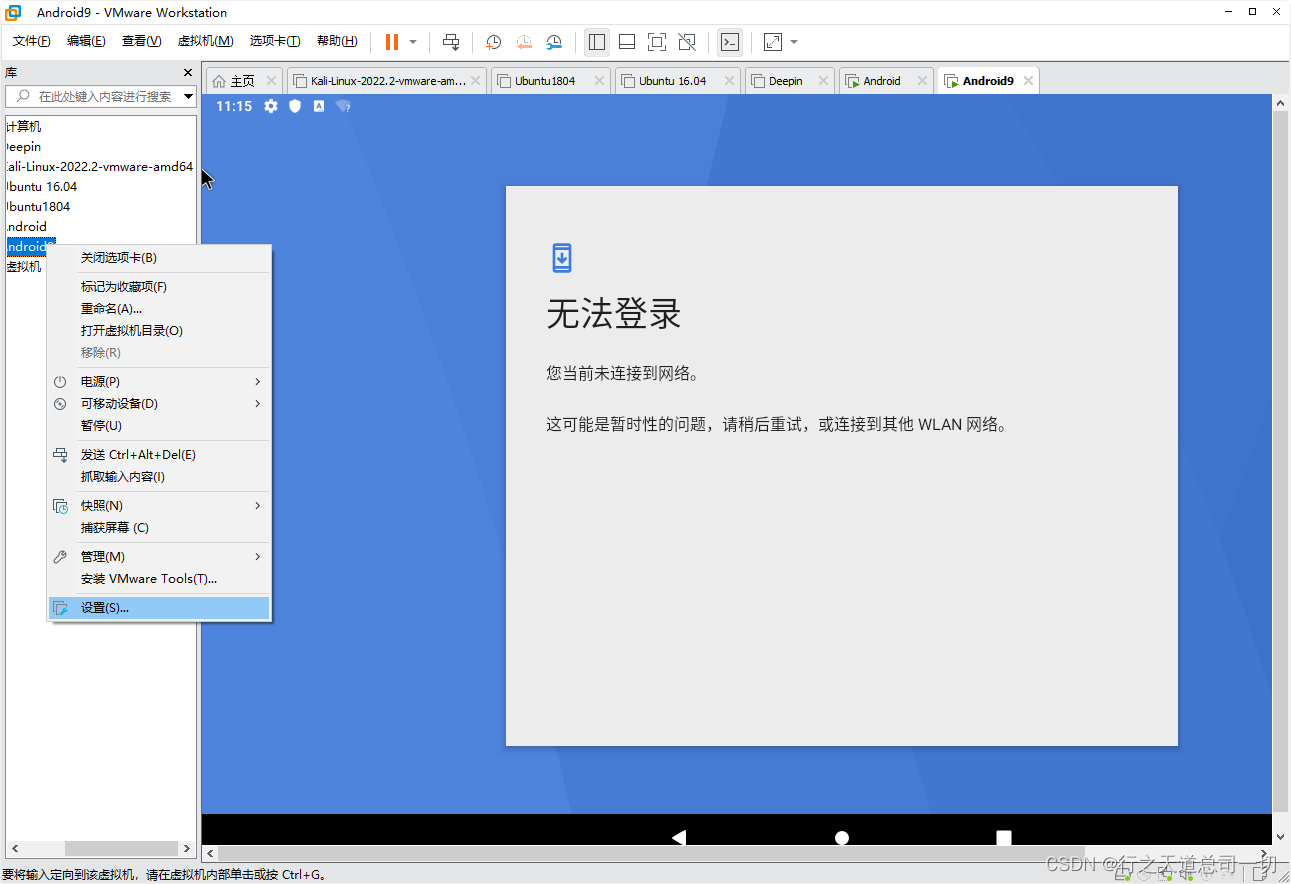
Task: Expand the 管理(M) submenu
Action: tap(159, 557)
